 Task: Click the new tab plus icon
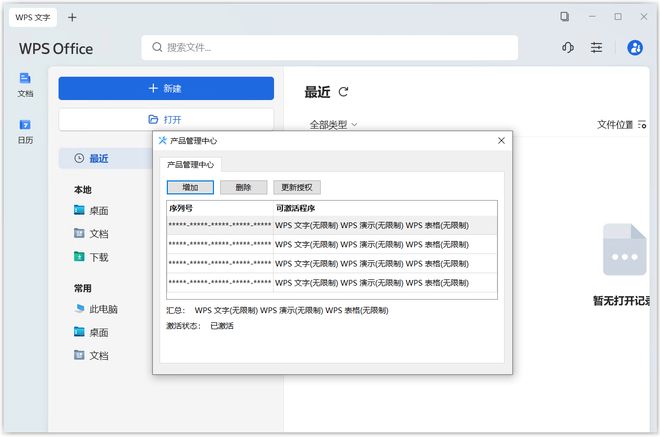[72, 17]
